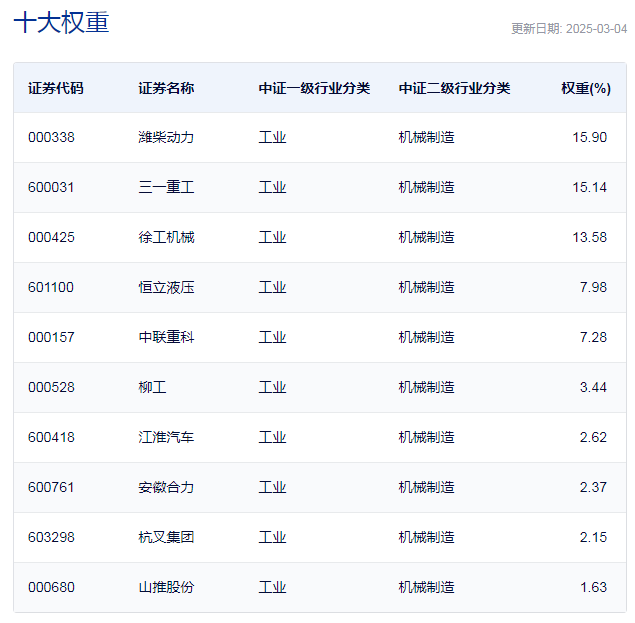Image resolution: width=635 pixels, height=623 pixels.
Task: Click the stock name 安徽合力
Action: 166,487
